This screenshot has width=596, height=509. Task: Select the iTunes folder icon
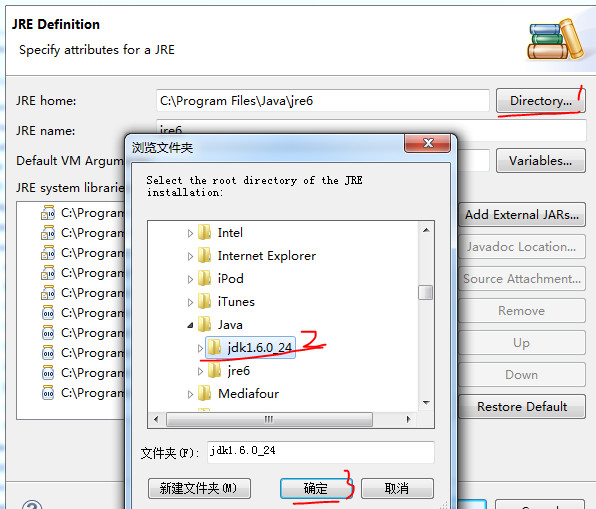(x=204, y=301)
